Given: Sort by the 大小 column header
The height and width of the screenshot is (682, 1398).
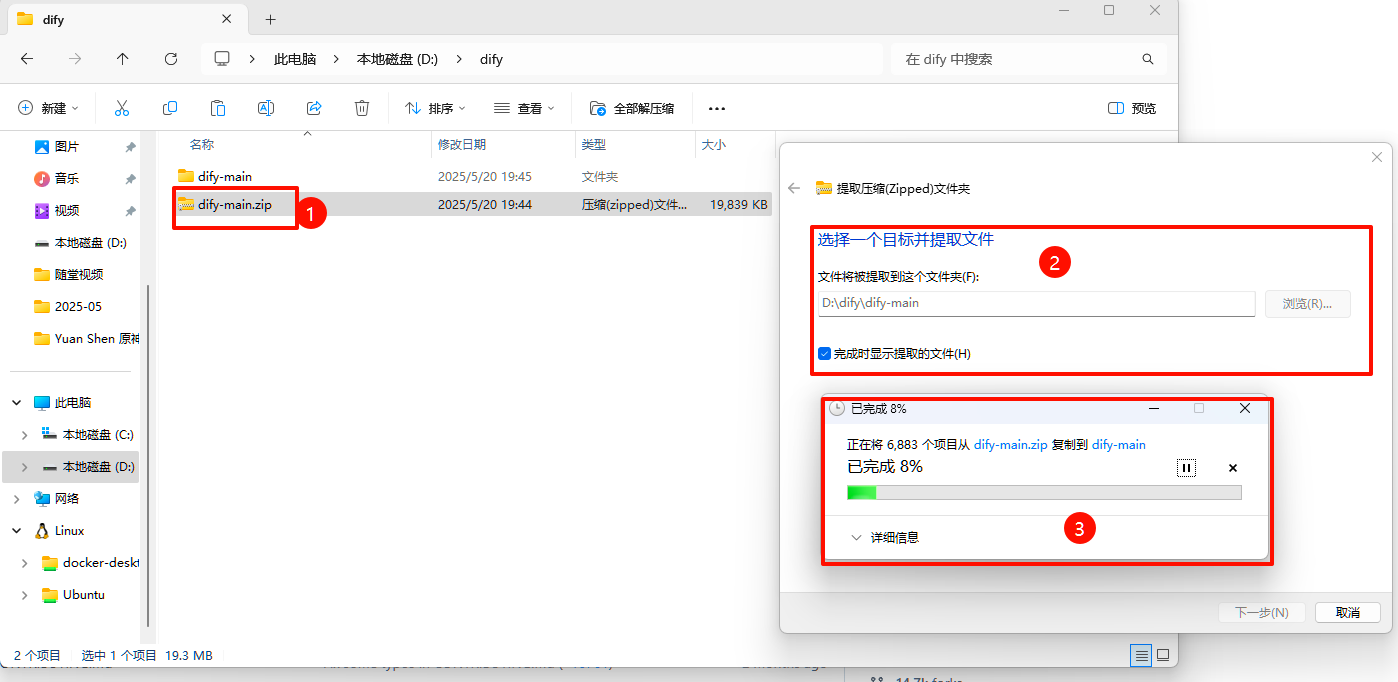Looking at the screenshot, I should [714, 145].
